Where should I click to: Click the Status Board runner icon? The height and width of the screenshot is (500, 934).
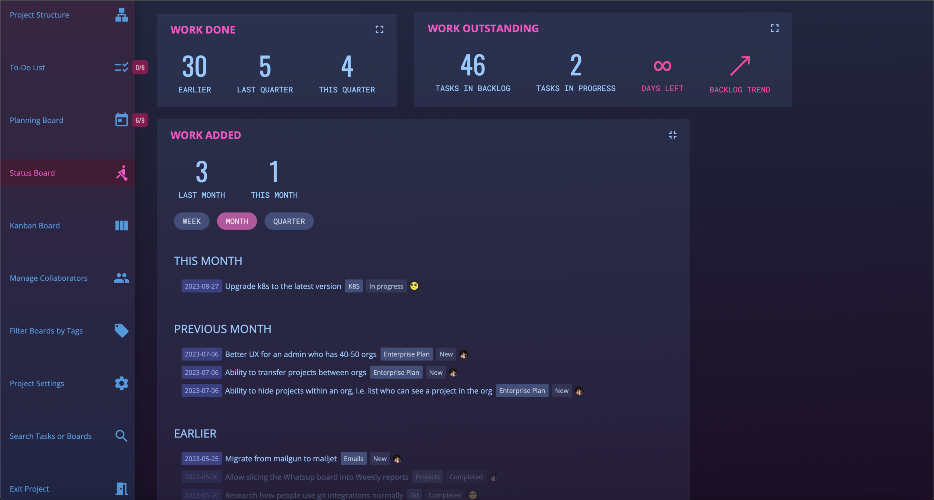[122, 173]
